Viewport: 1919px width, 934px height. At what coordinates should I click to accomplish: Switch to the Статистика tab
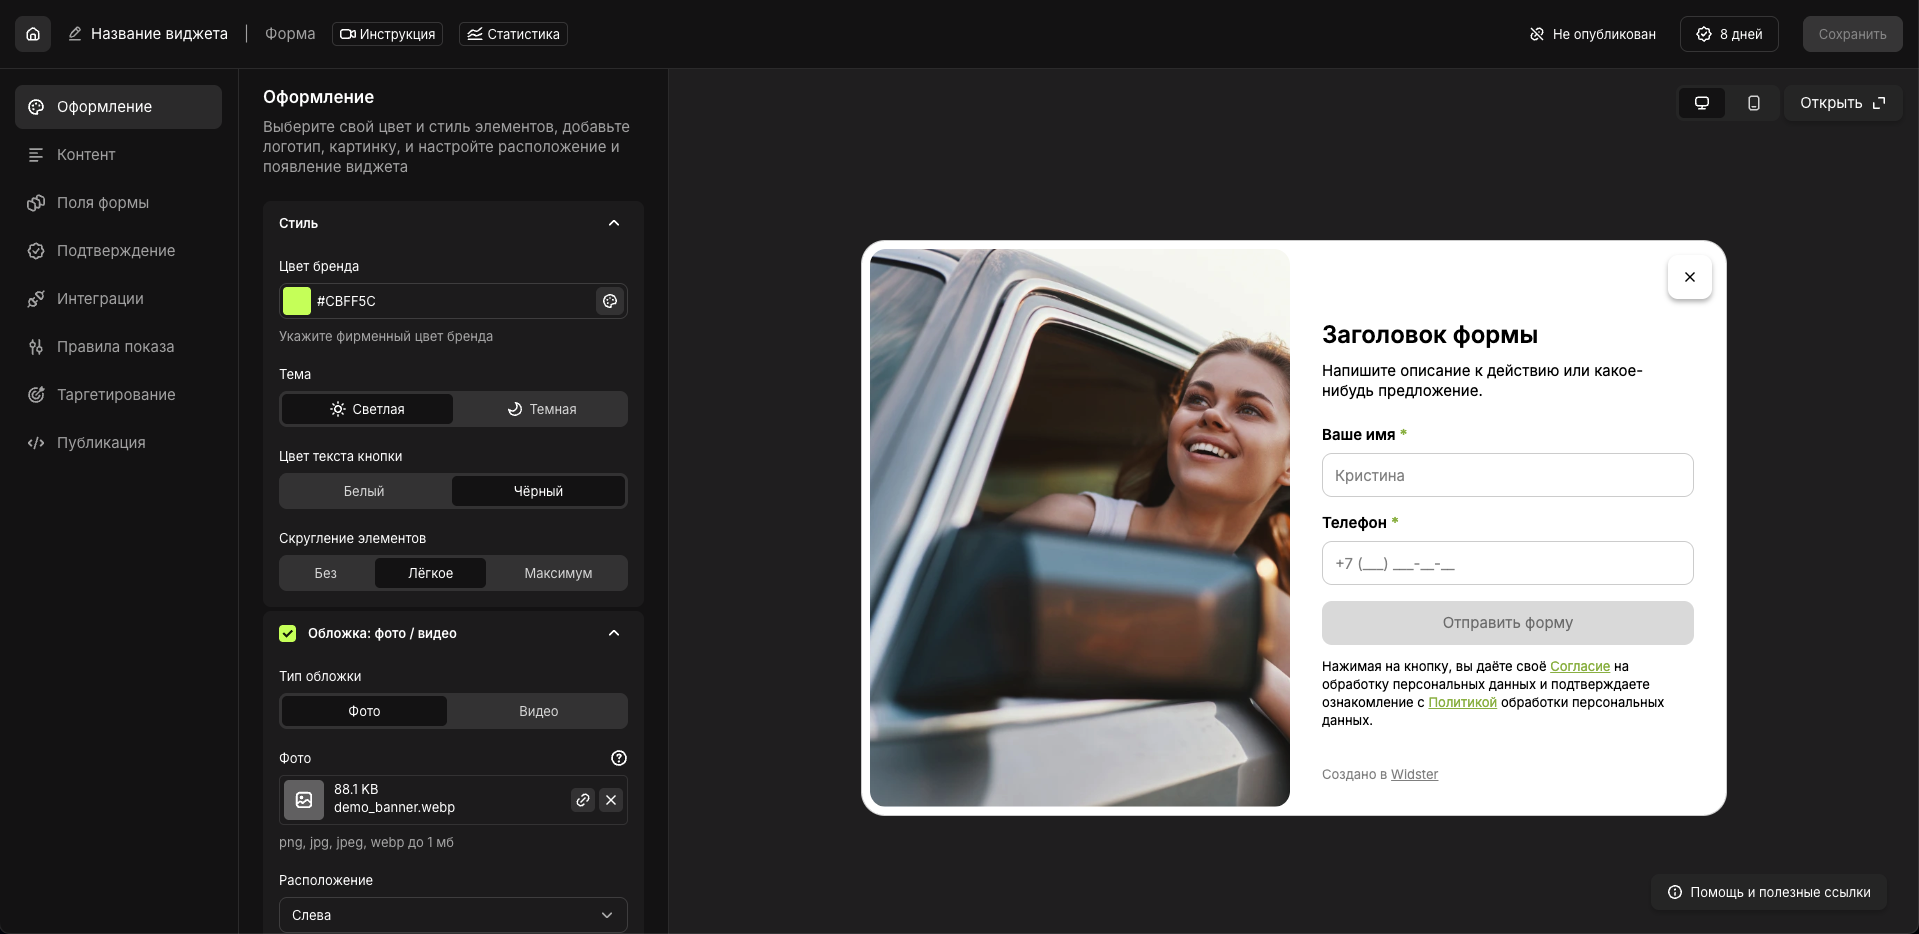click(x=513, y=33)
